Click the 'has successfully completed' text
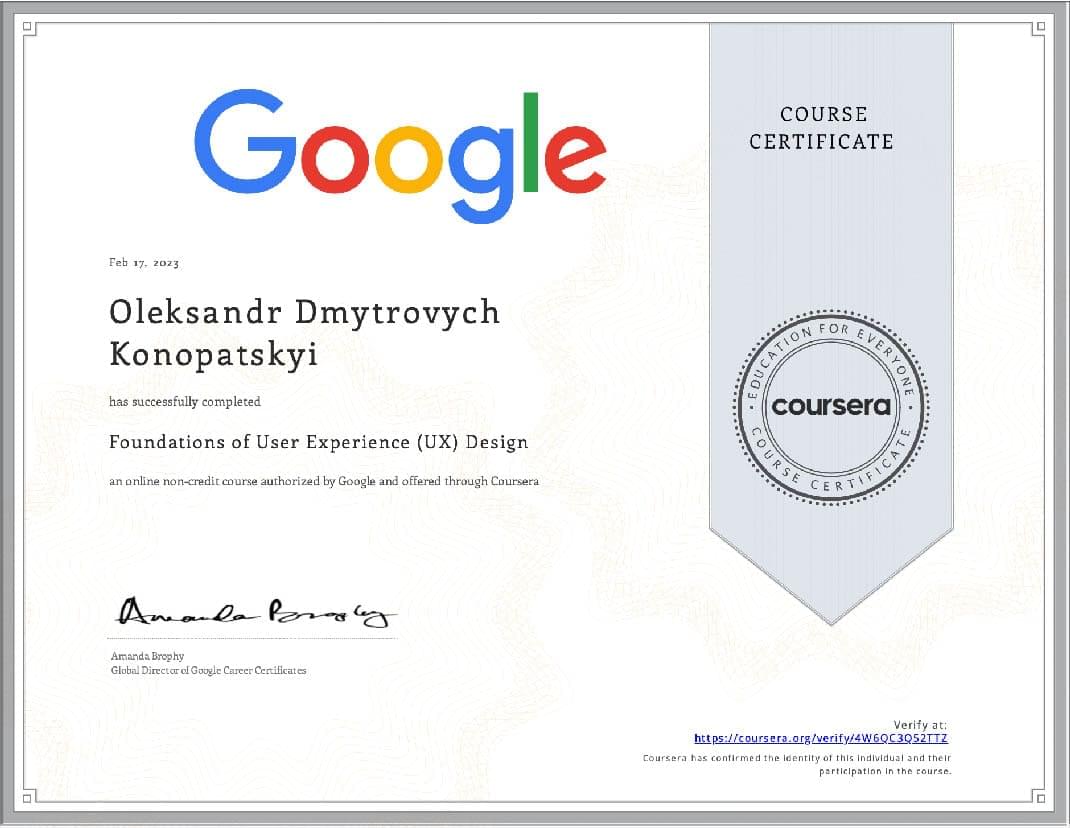The image size is (1070, 828). (185, 402)
